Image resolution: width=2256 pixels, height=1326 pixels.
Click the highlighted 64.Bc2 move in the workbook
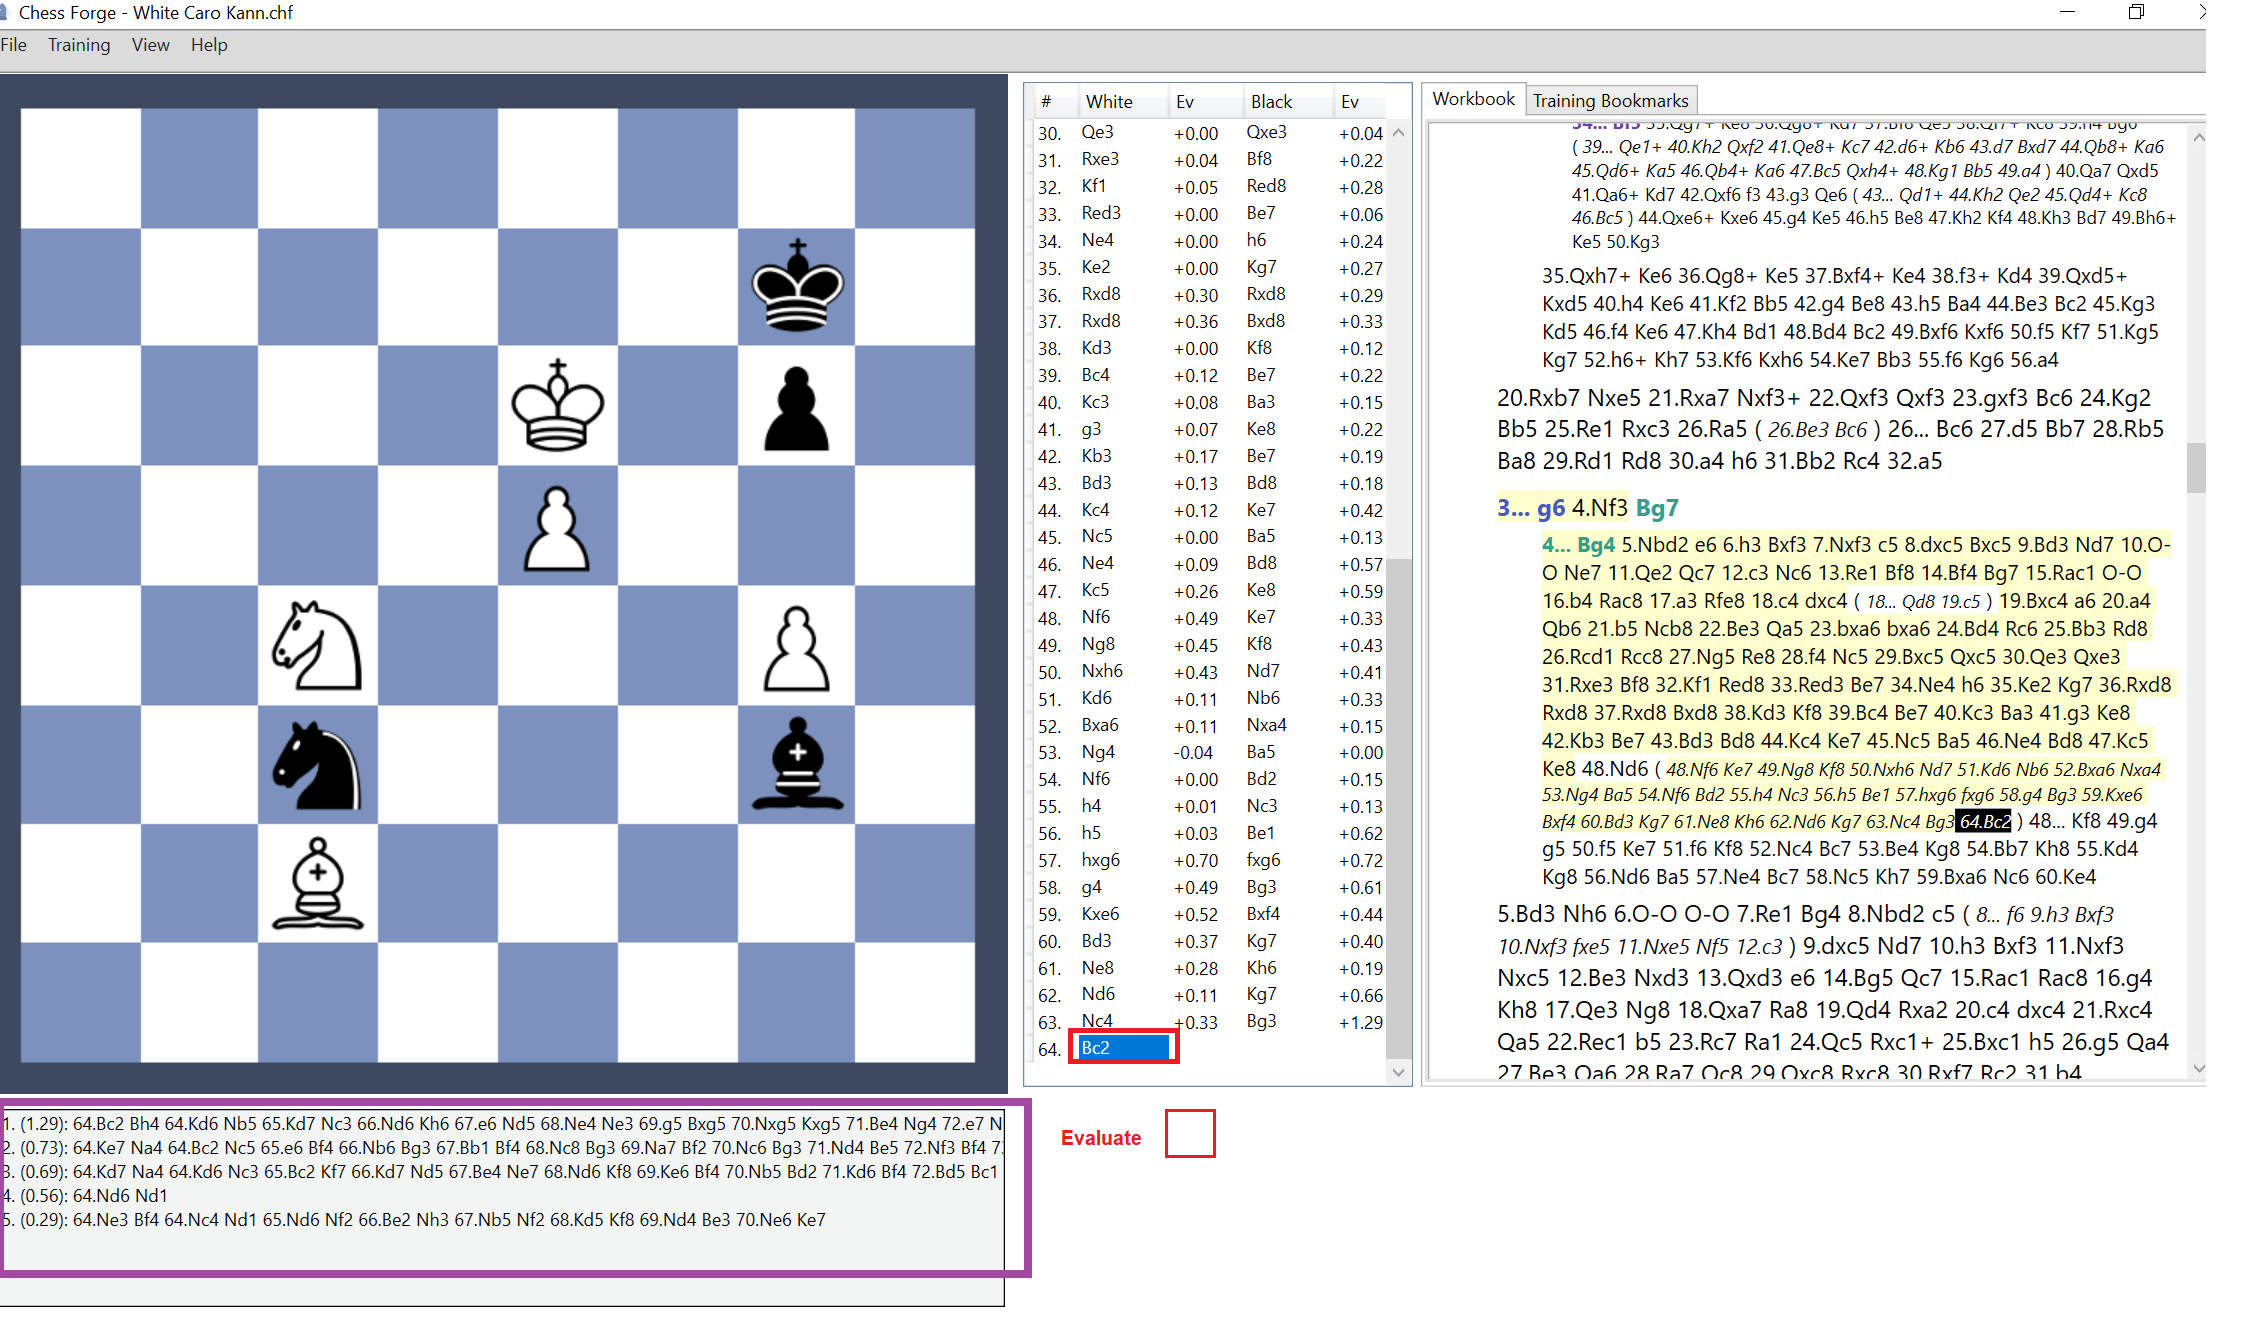coord(1984,822)
